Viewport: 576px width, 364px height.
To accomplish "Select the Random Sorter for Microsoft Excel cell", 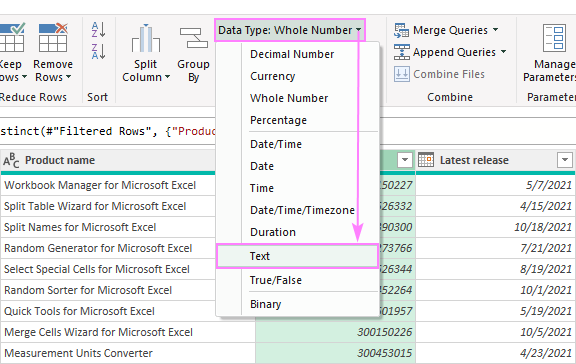I will pos(108,290).
